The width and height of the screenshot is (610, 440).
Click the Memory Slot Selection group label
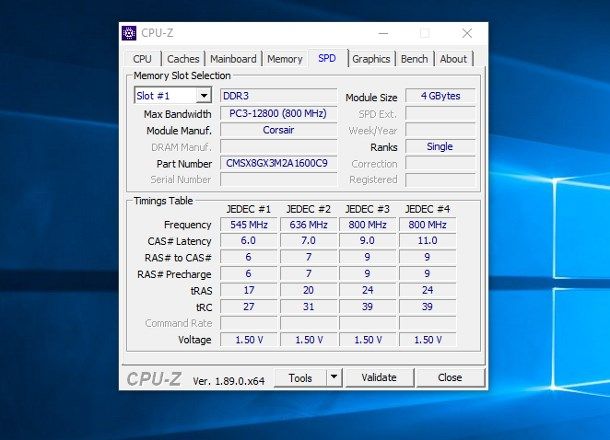pos(182,75)
